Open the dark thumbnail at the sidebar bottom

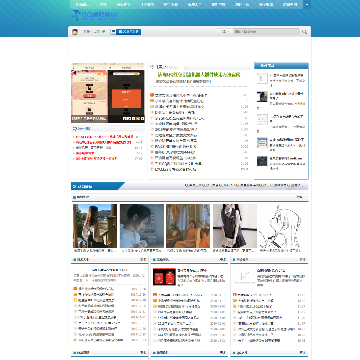tap(262, 161)
